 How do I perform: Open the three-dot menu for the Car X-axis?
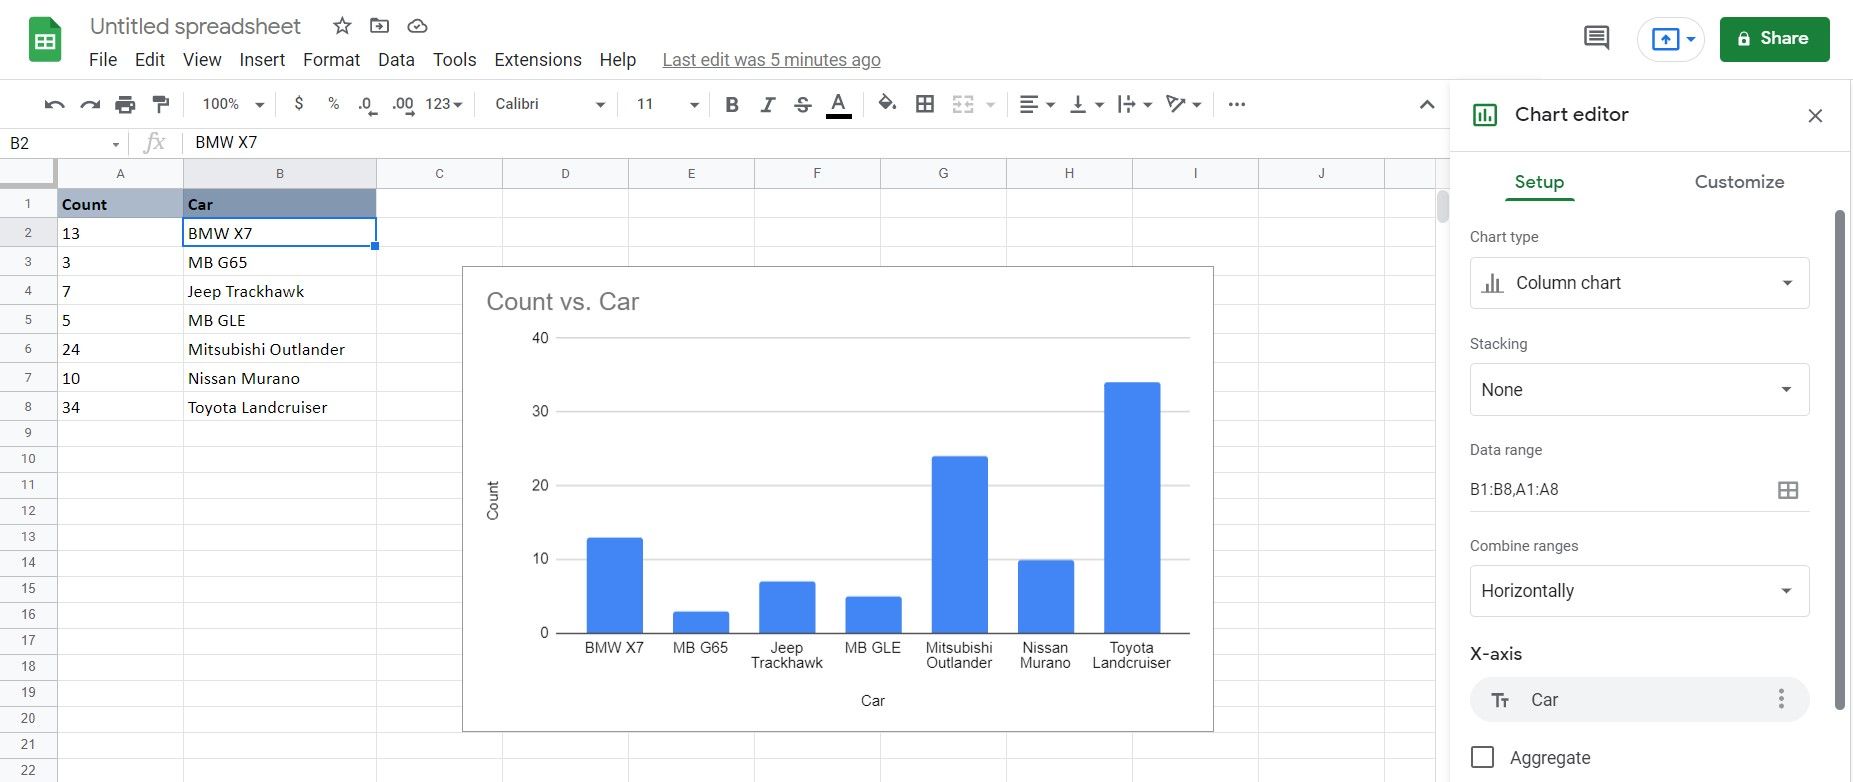(x=1781, y=699)
